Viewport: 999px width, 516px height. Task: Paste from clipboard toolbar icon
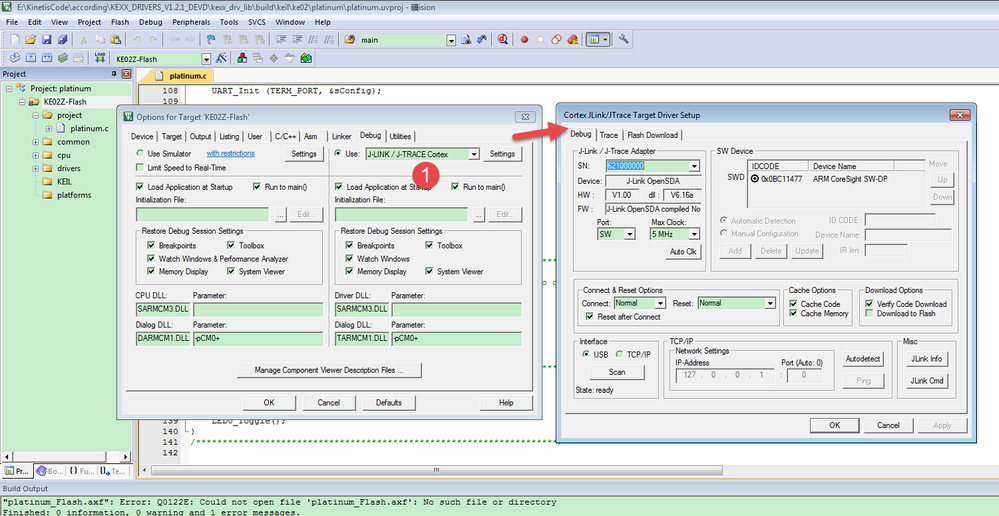point(115,39)
